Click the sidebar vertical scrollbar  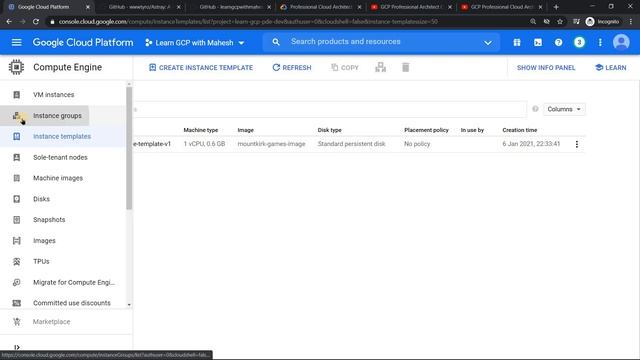point(129,149)
